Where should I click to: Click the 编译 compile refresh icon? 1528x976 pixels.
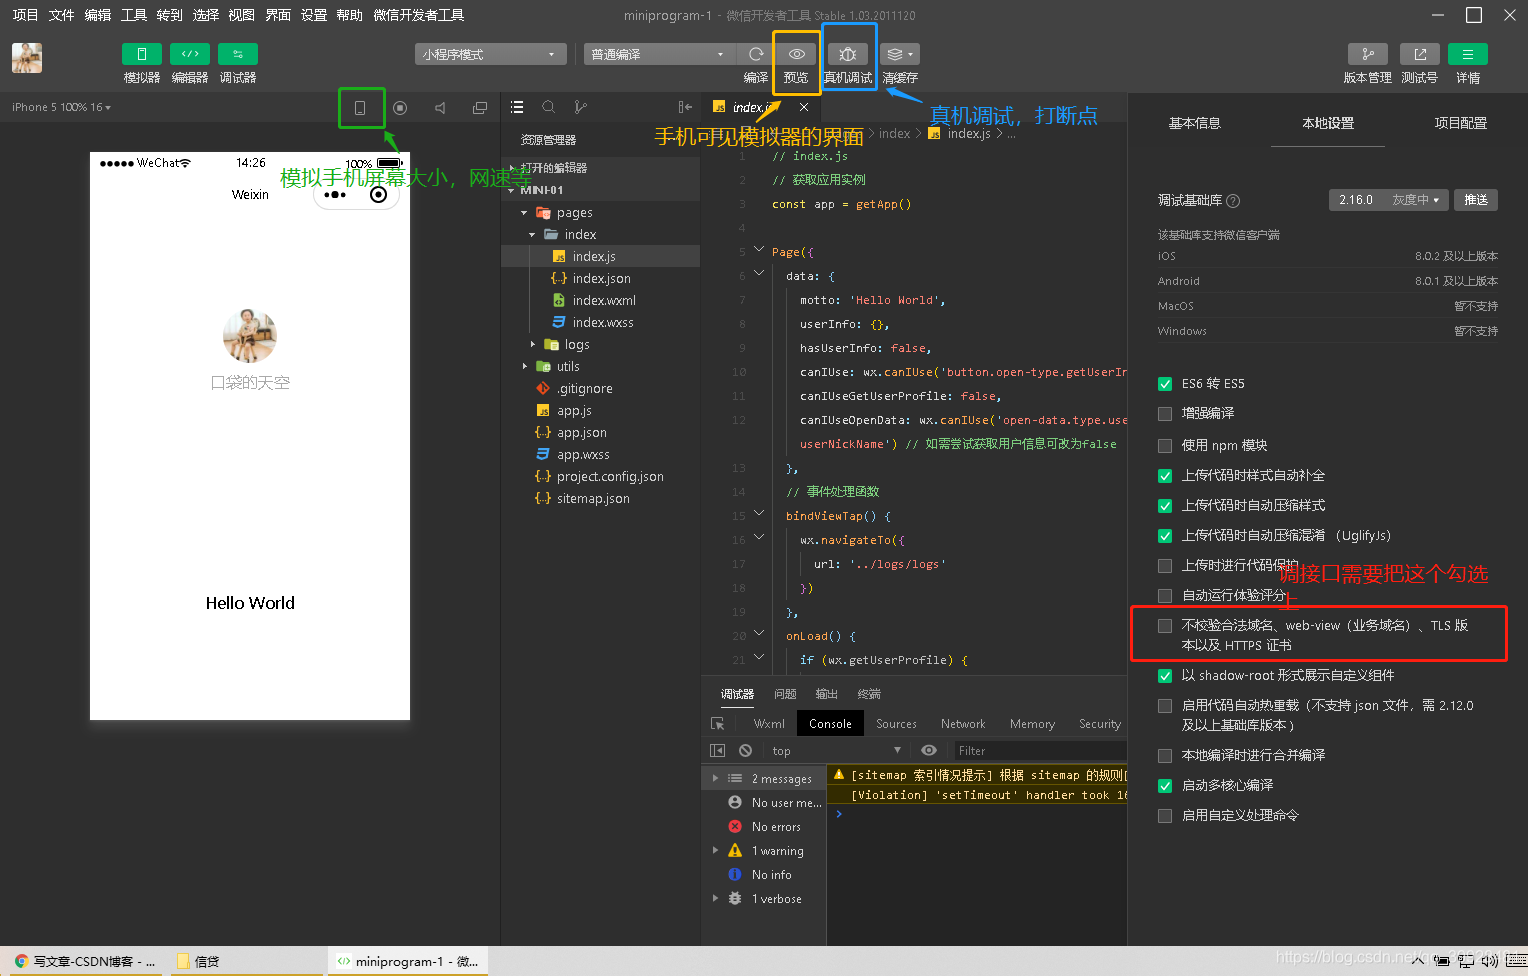coord(756,54)
